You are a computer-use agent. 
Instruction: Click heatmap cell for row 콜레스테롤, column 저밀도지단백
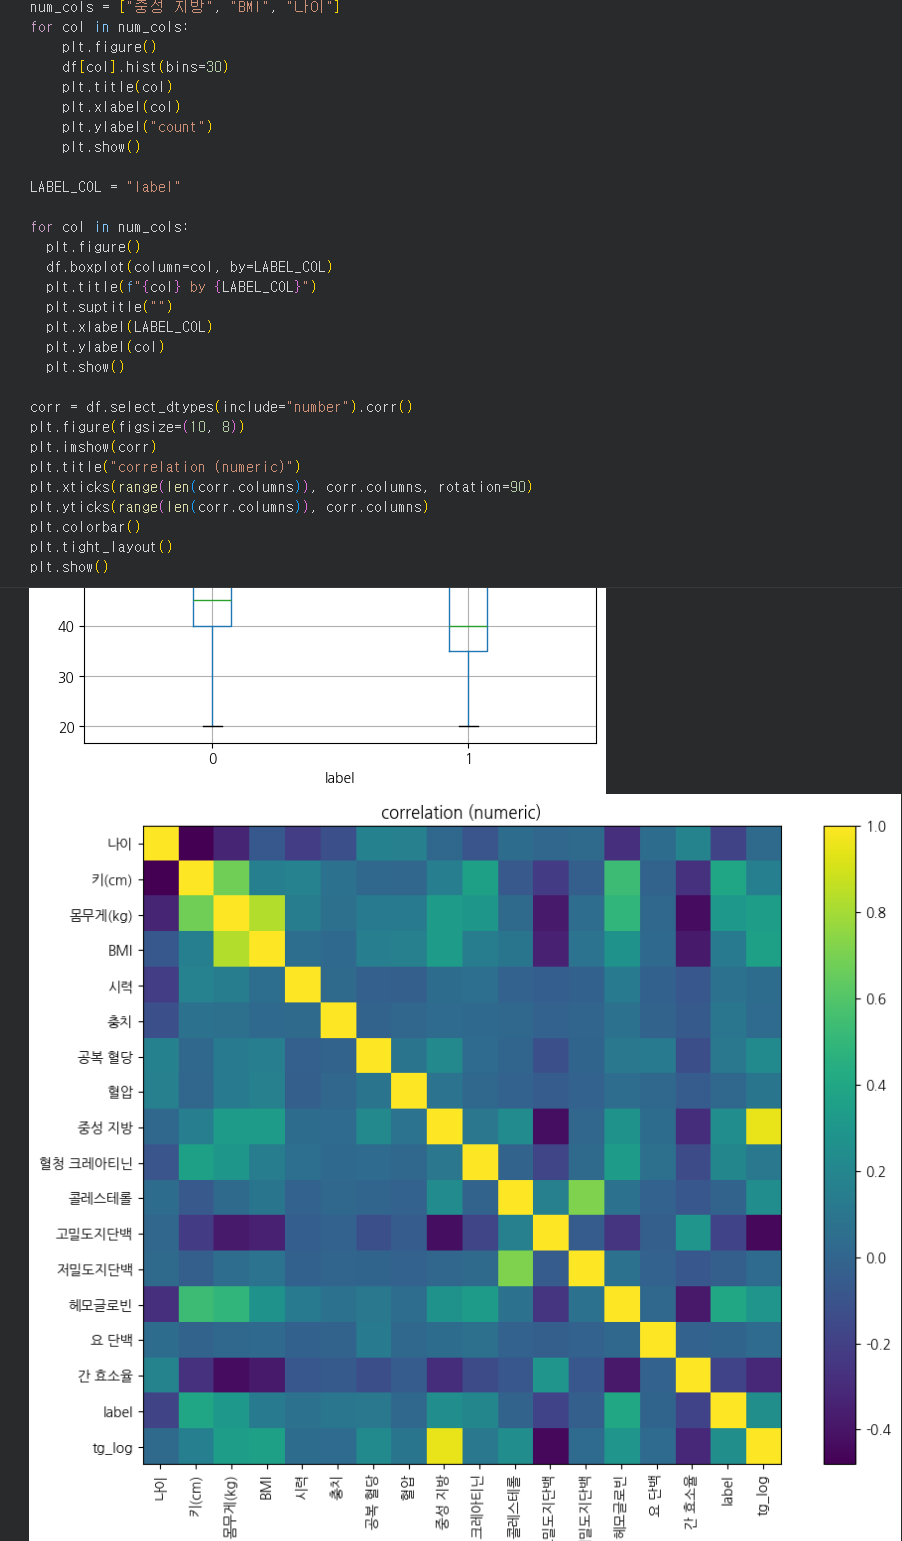pos(586,1199)
